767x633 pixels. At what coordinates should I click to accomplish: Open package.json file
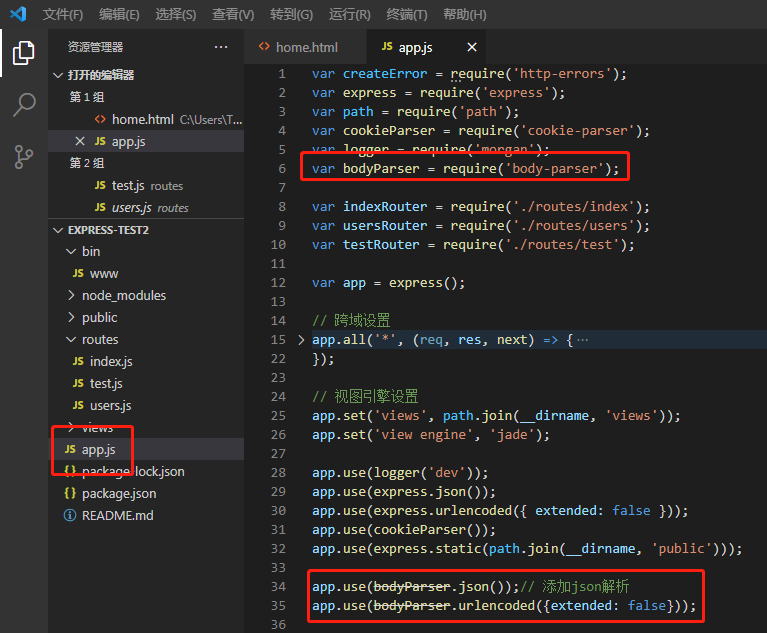coord(146,493)
